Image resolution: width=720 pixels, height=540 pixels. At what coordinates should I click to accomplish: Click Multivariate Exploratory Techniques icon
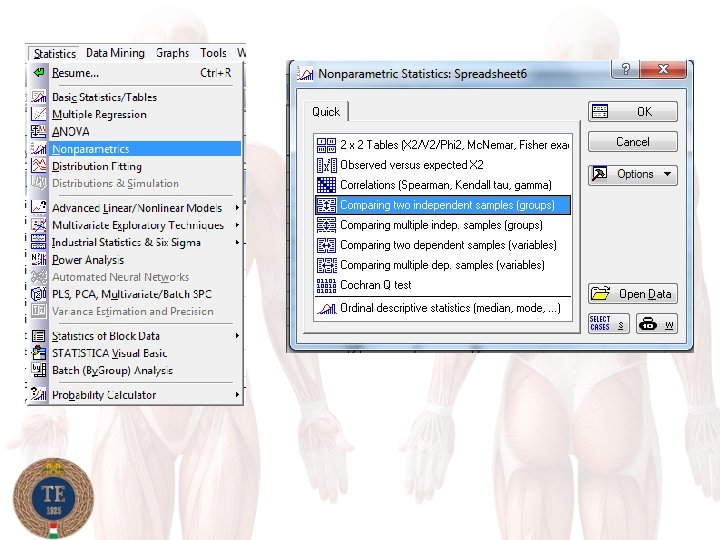tap(39, 225)
